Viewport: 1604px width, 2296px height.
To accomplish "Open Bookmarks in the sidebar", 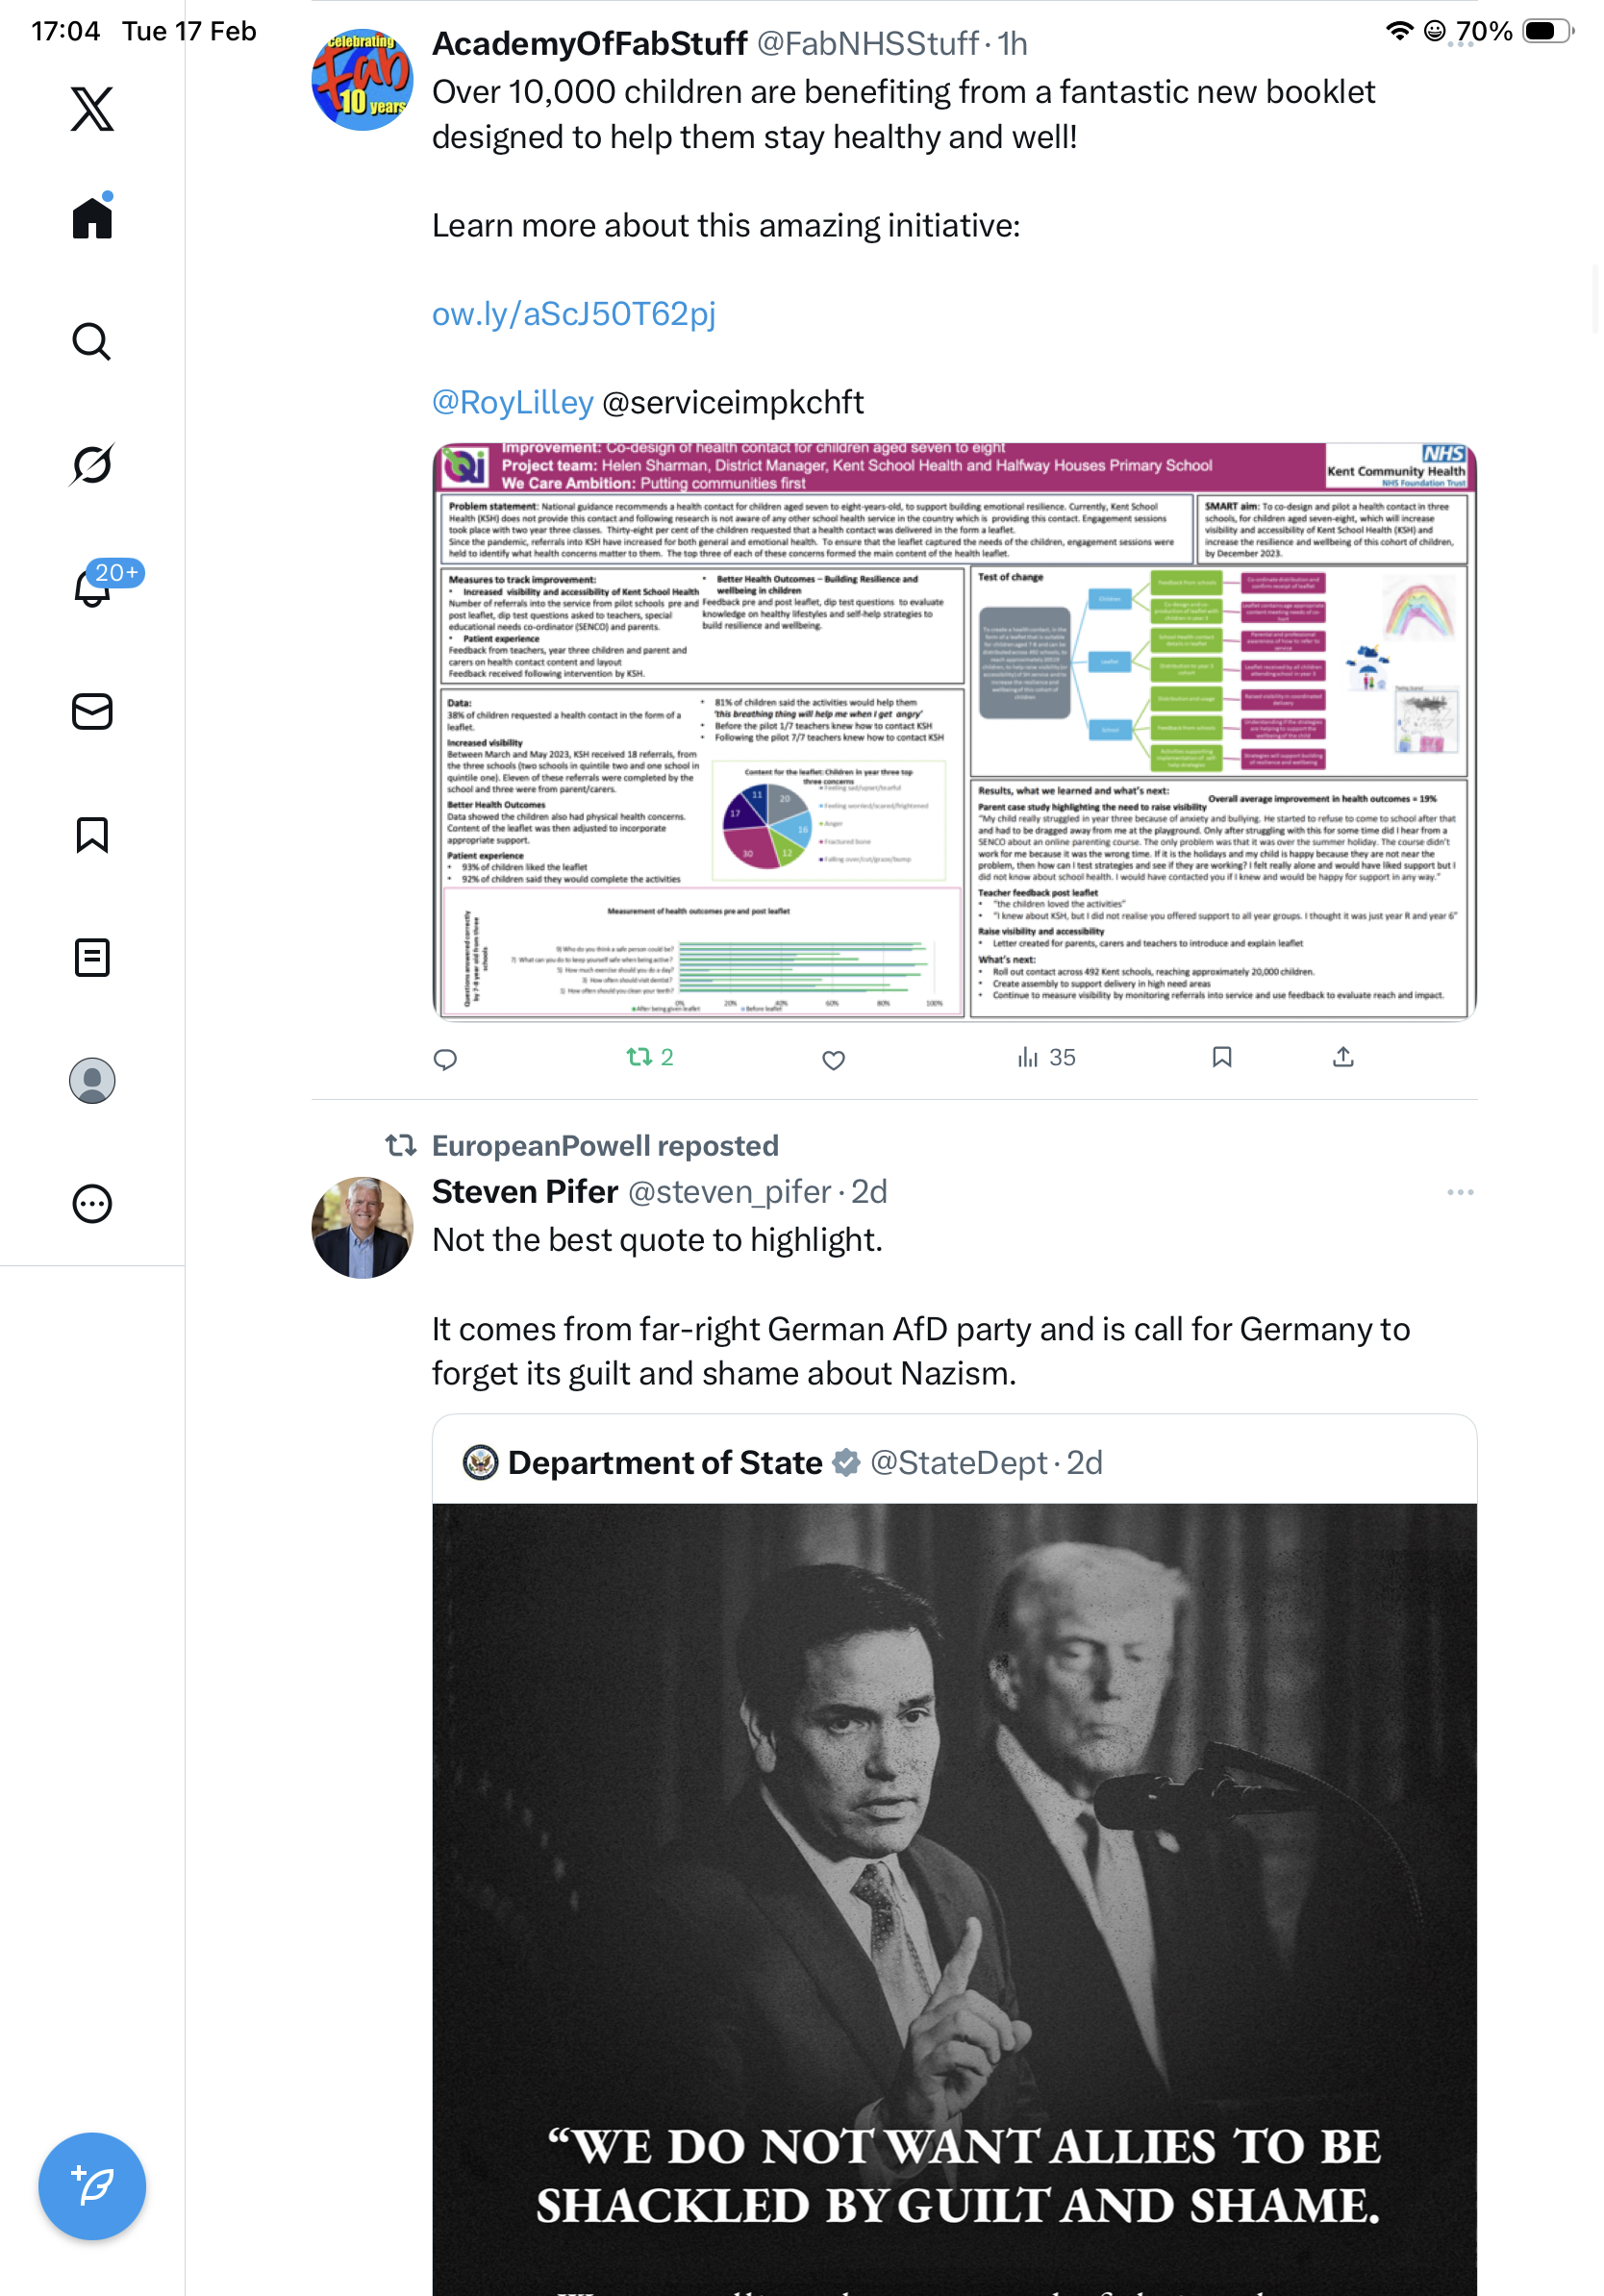I will (92, 834).
